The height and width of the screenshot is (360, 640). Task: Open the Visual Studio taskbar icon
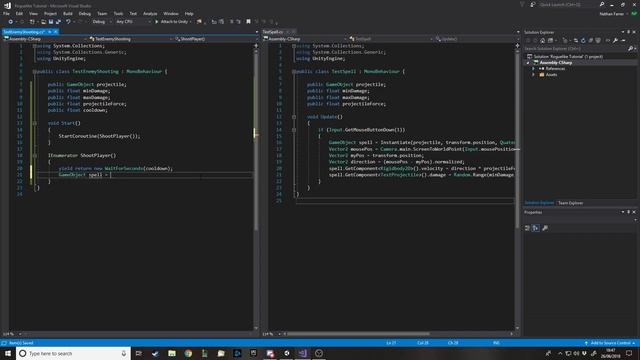click(x=302, y=353)
